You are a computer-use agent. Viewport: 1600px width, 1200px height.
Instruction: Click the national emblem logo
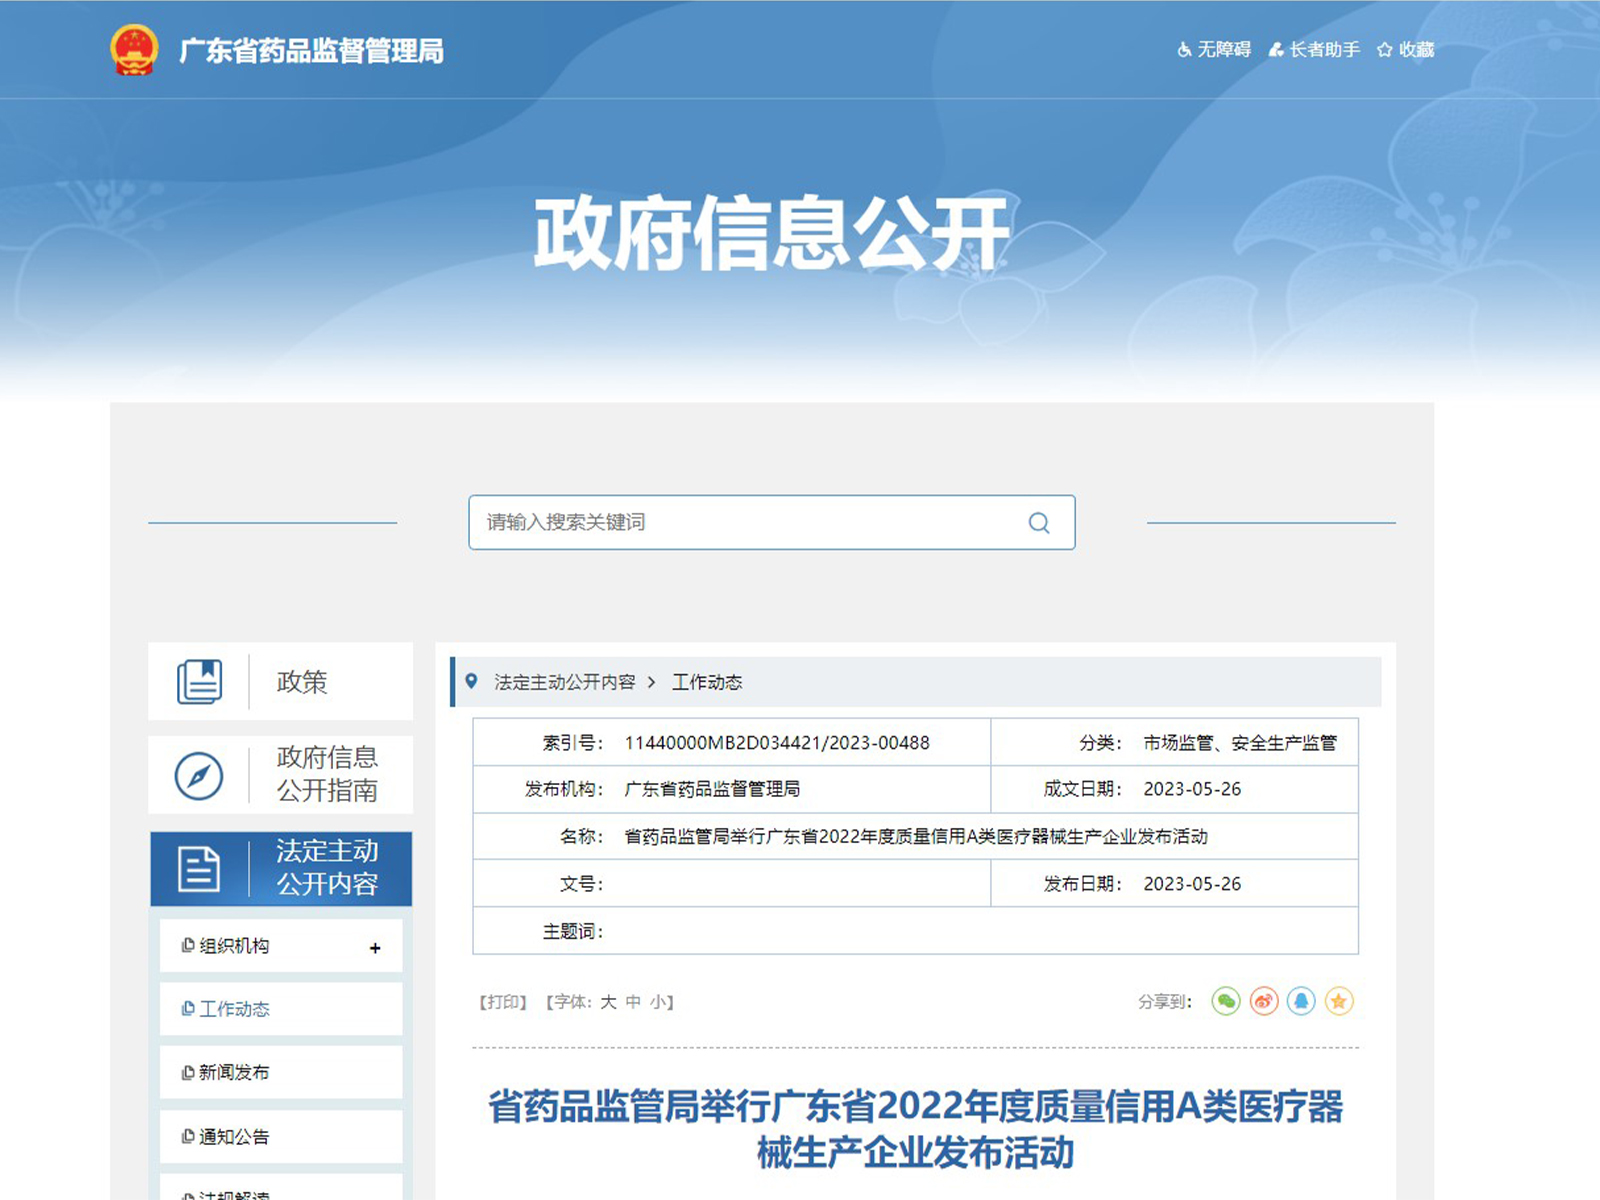[134, 50]
